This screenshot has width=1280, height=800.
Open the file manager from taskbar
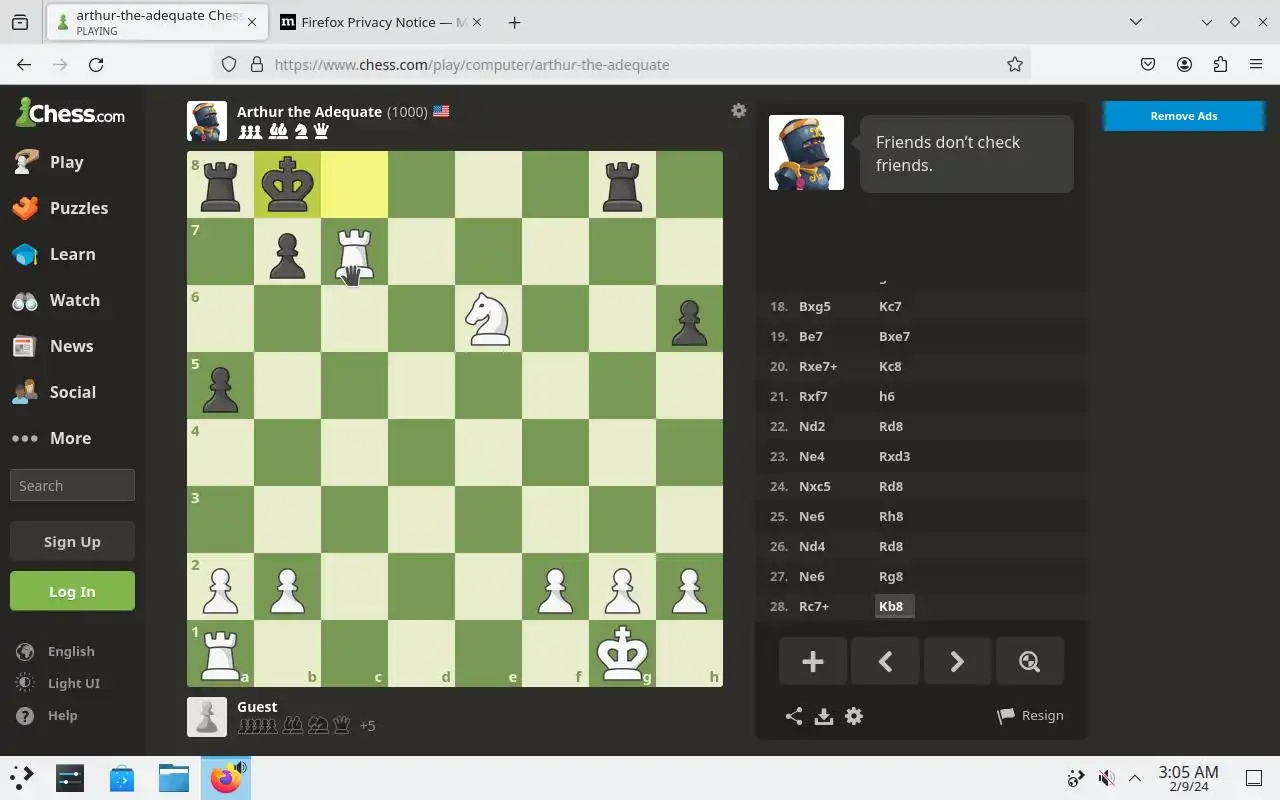pos(173,777)
